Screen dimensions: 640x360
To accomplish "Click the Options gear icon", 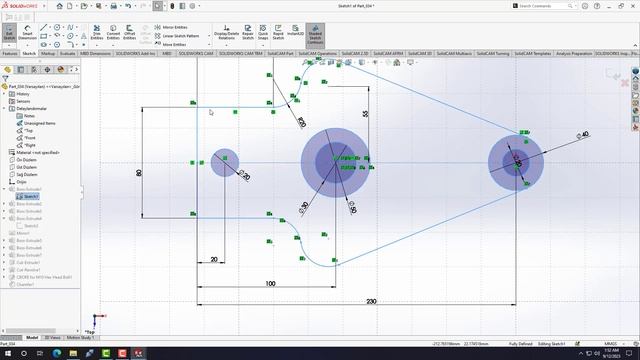I will click(192, 6).
